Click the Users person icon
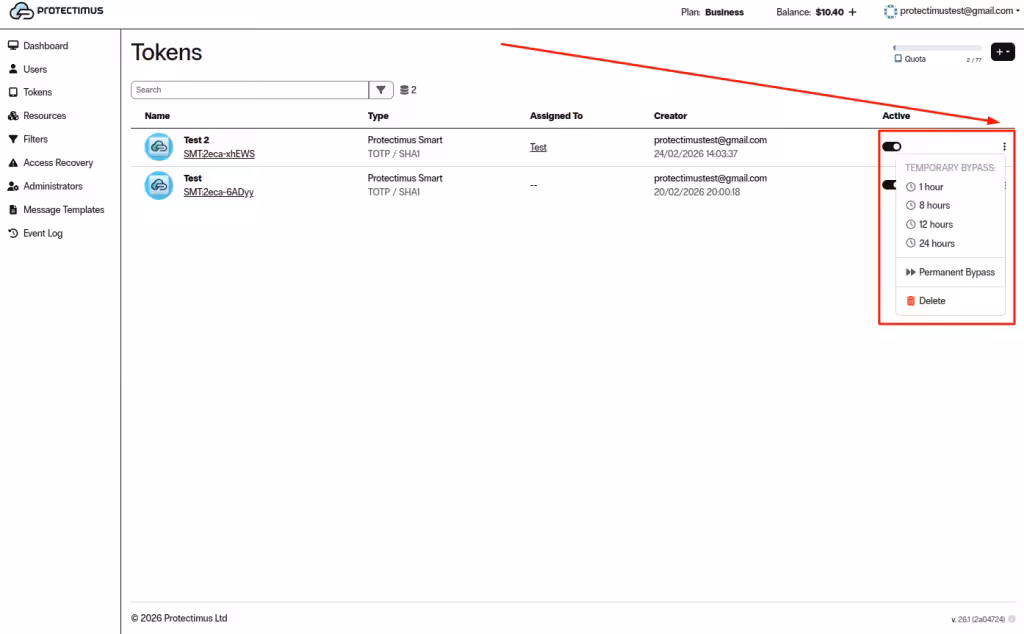 coord(13,69)
